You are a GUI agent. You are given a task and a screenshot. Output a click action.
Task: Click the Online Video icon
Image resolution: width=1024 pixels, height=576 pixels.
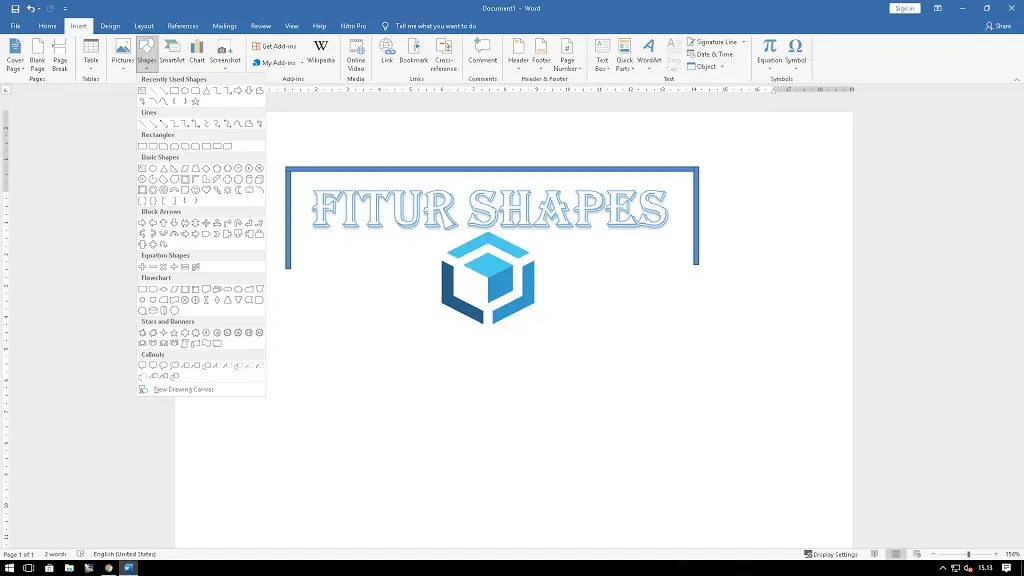[x=356, y=55]
